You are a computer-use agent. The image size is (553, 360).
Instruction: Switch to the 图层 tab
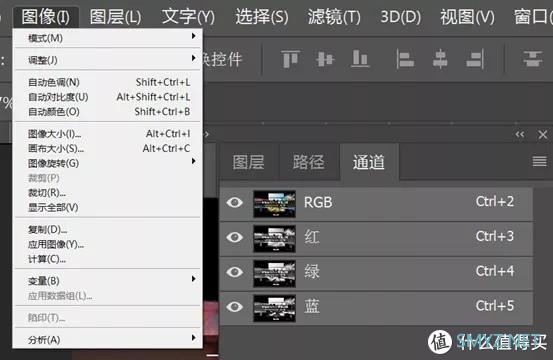click(x=249, y=162)
